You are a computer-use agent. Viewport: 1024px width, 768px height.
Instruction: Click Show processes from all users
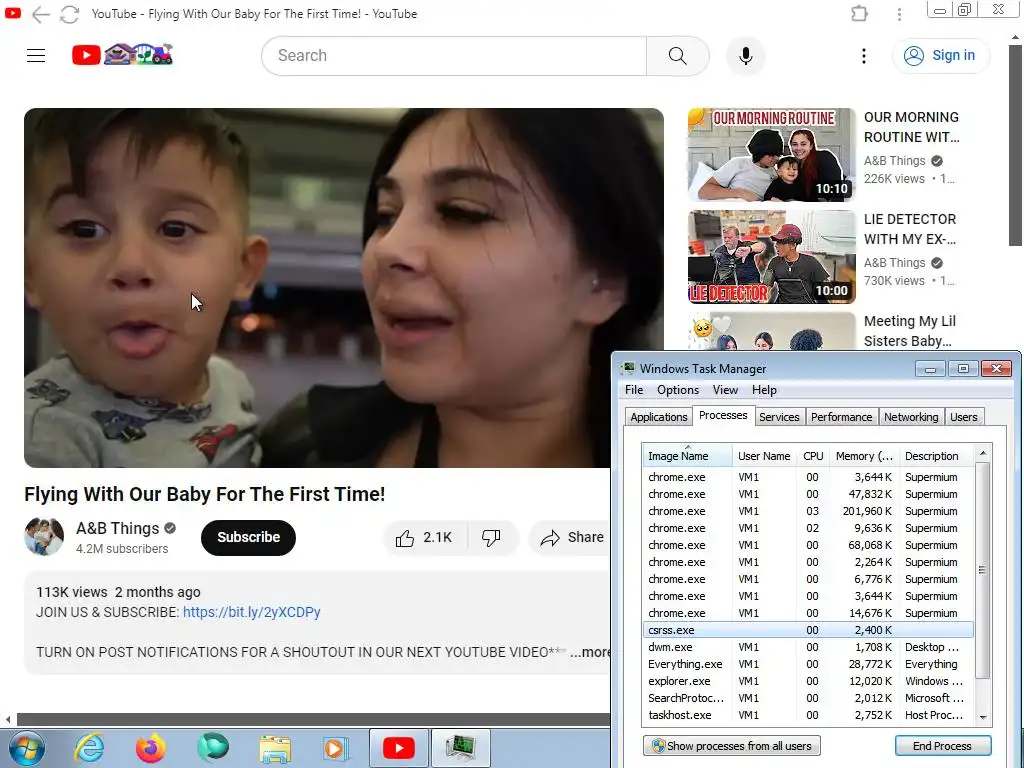[731, 746]
